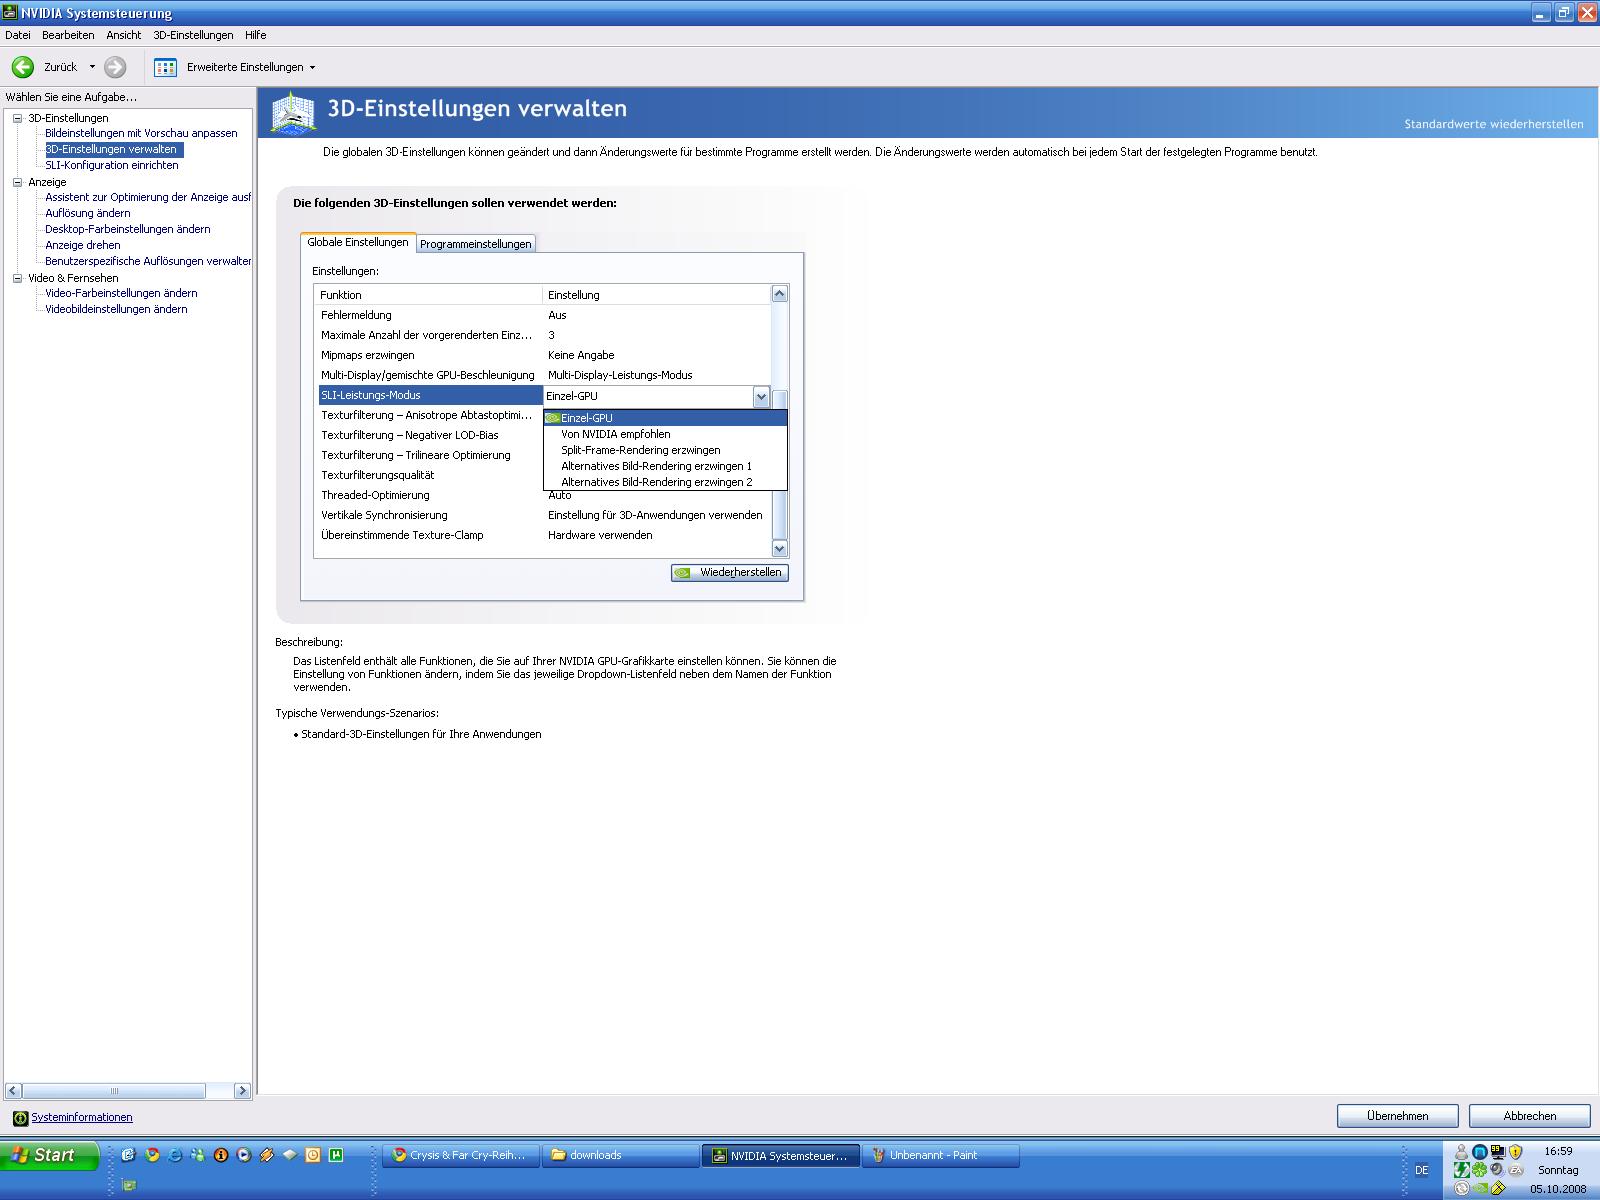Click the orange info circle Quick Launch icon

221,1155
